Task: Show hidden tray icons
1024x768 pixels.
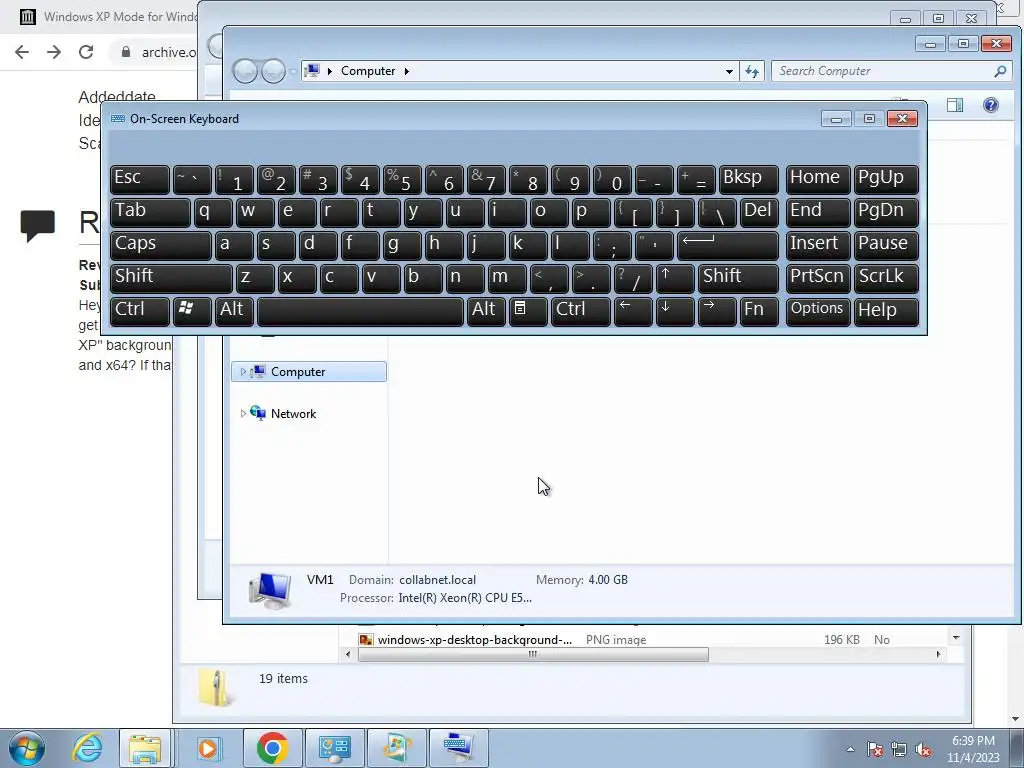Action: (x=850, y=750)
